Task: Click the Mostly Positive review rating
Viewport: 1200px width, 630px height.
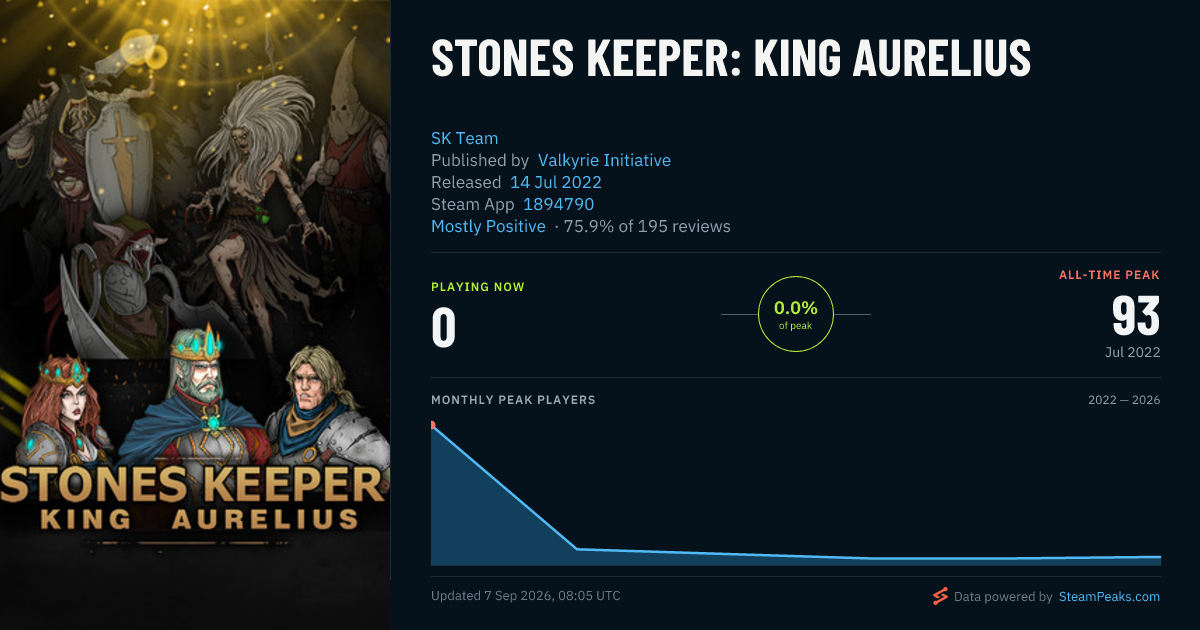Action: click(488, 226)
